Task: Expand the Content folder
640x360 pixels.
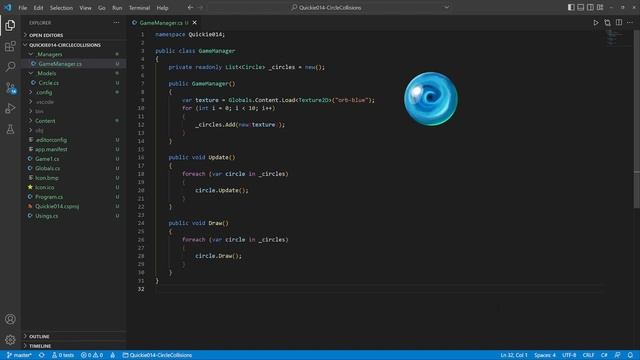Action: (x=73, y=121)
